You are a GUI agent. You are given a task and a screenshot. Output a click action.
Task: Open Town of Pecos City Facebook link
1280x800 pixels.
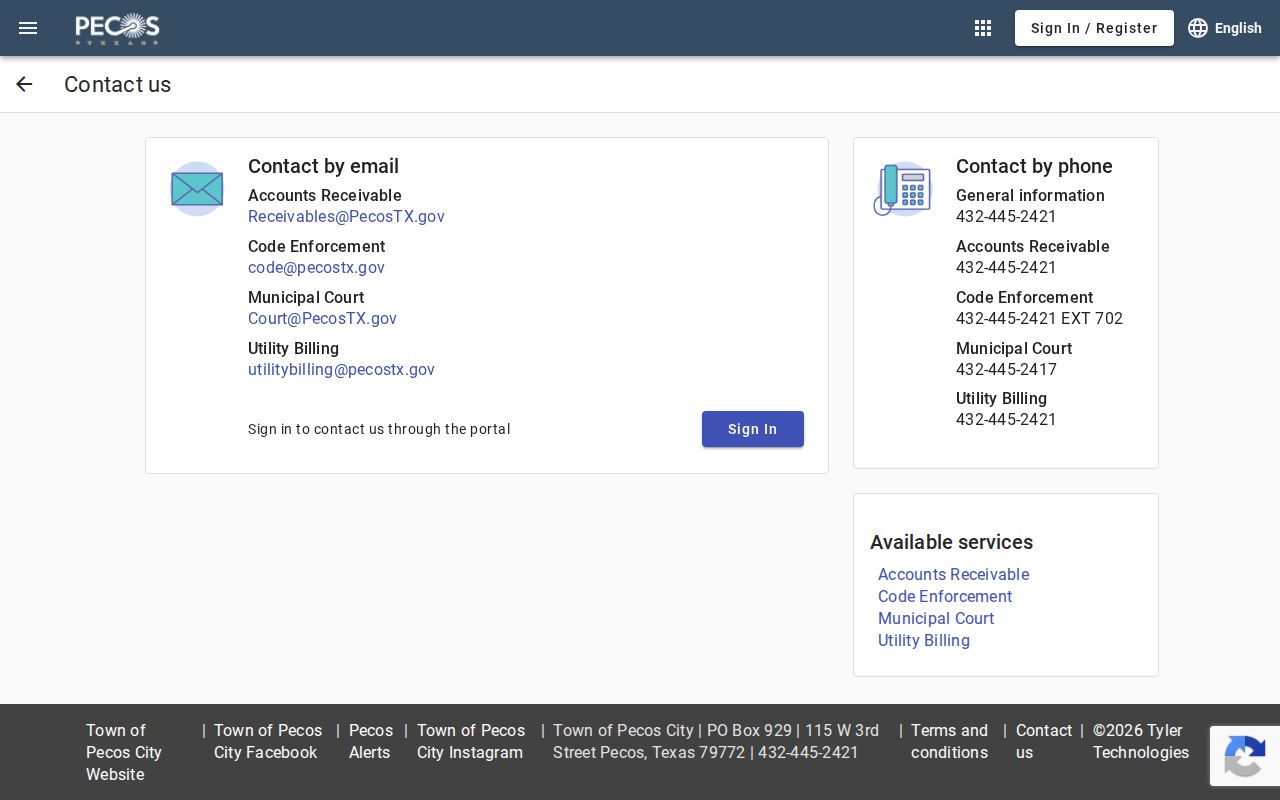tap(268, 741)
